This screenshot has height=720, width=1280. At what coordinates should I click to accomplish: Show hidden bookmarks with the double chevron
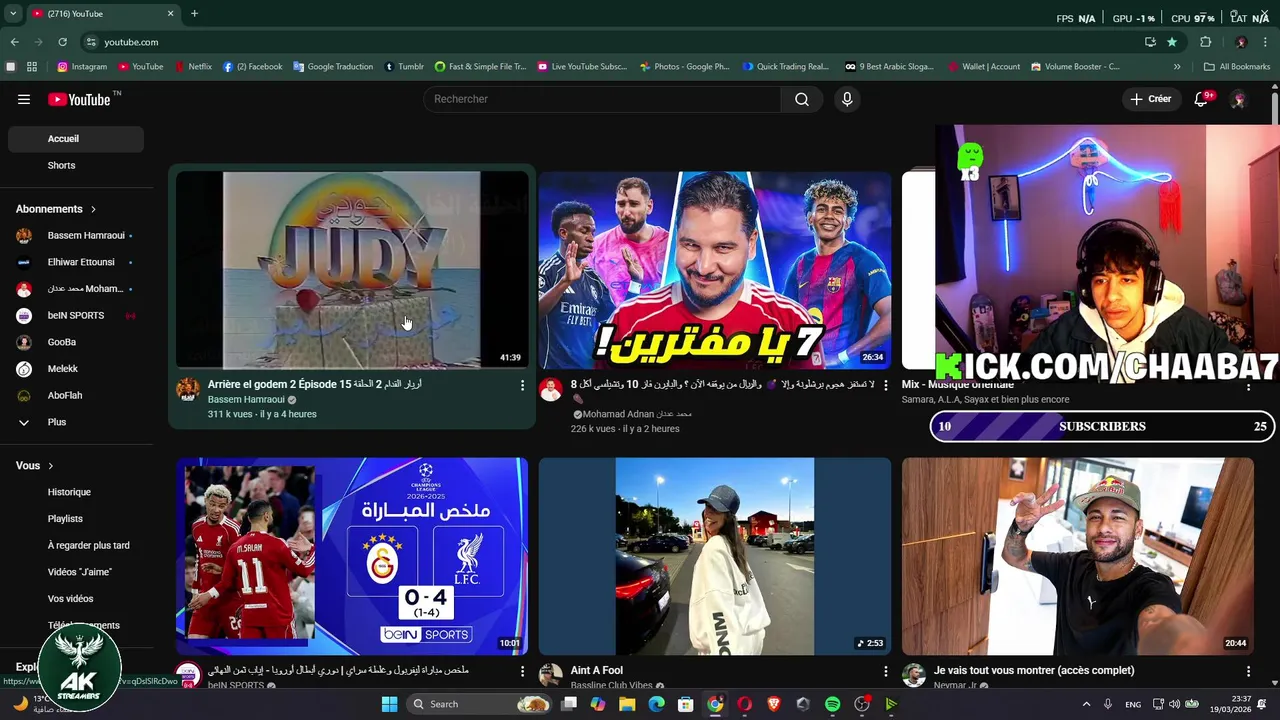(x=1177, y=67)
